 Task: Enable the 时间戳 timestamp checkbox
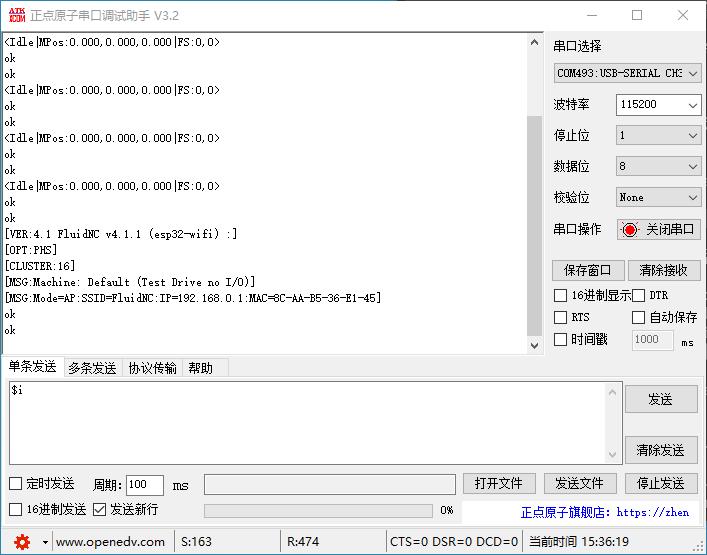(x=560, y=339)
